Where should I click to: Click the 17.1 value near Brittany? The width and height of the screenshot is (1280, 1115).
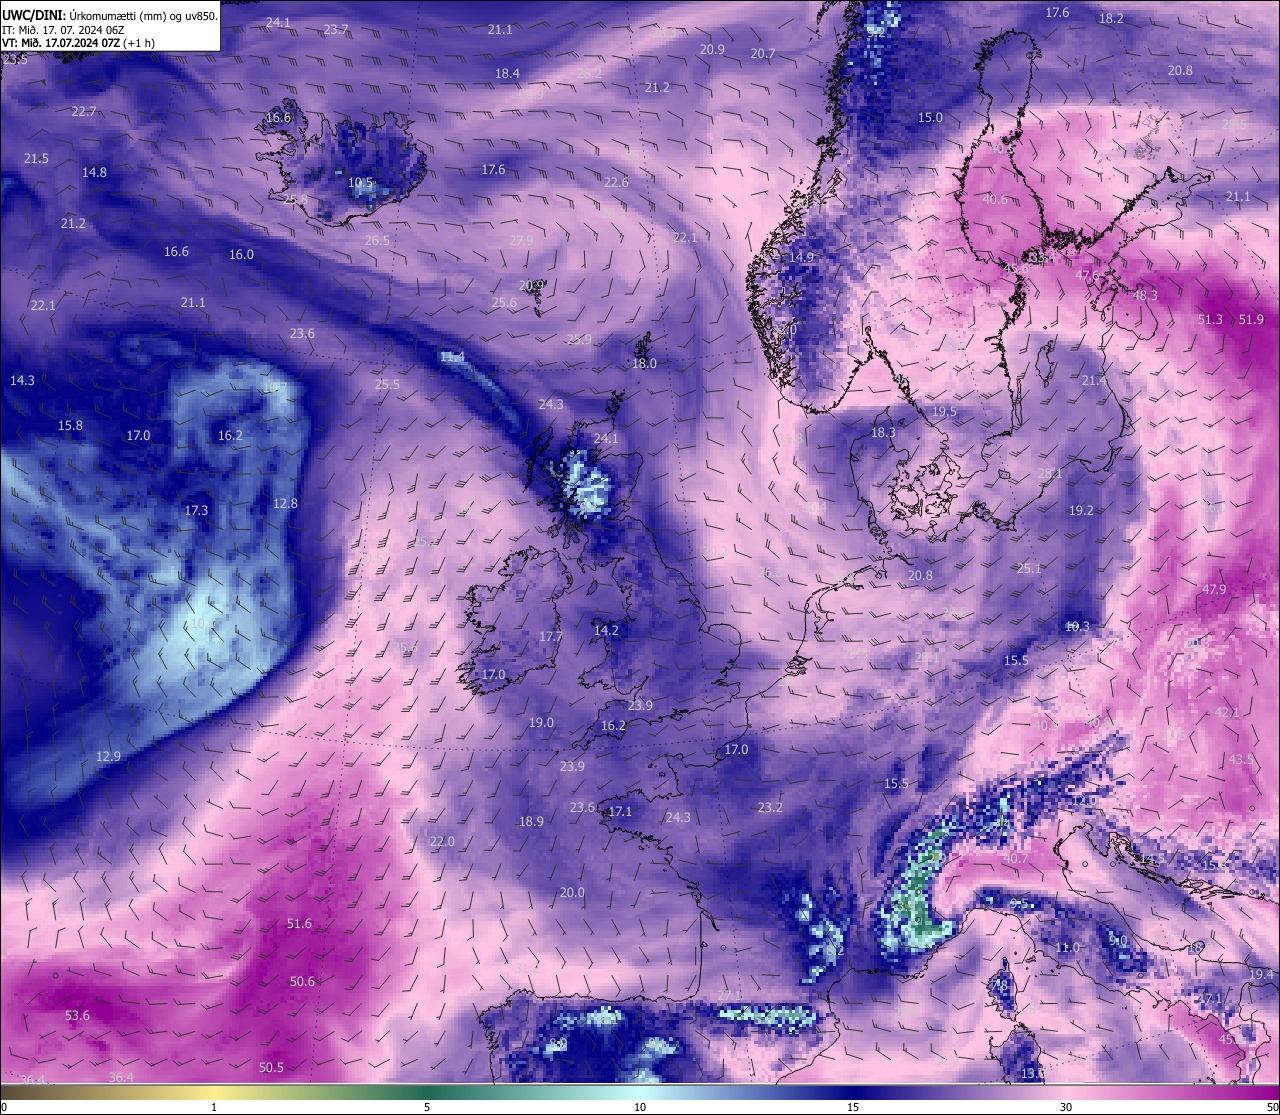click(620, 811)
